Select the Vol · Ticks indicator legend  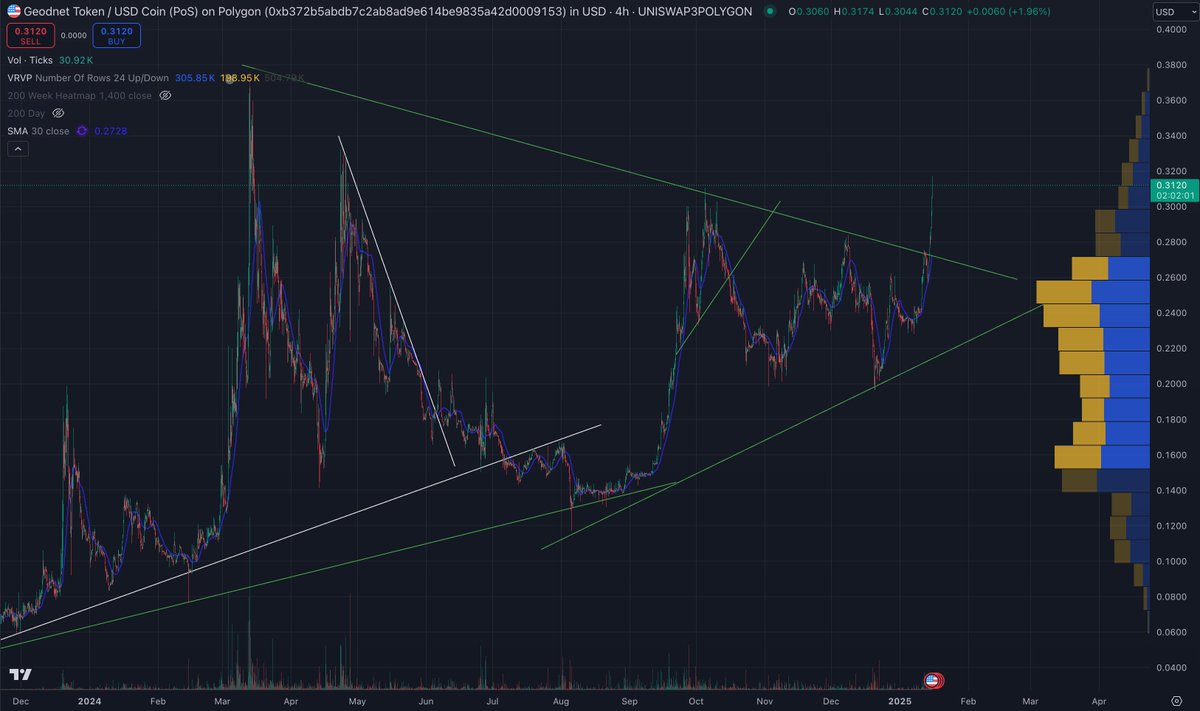point(30,60)
